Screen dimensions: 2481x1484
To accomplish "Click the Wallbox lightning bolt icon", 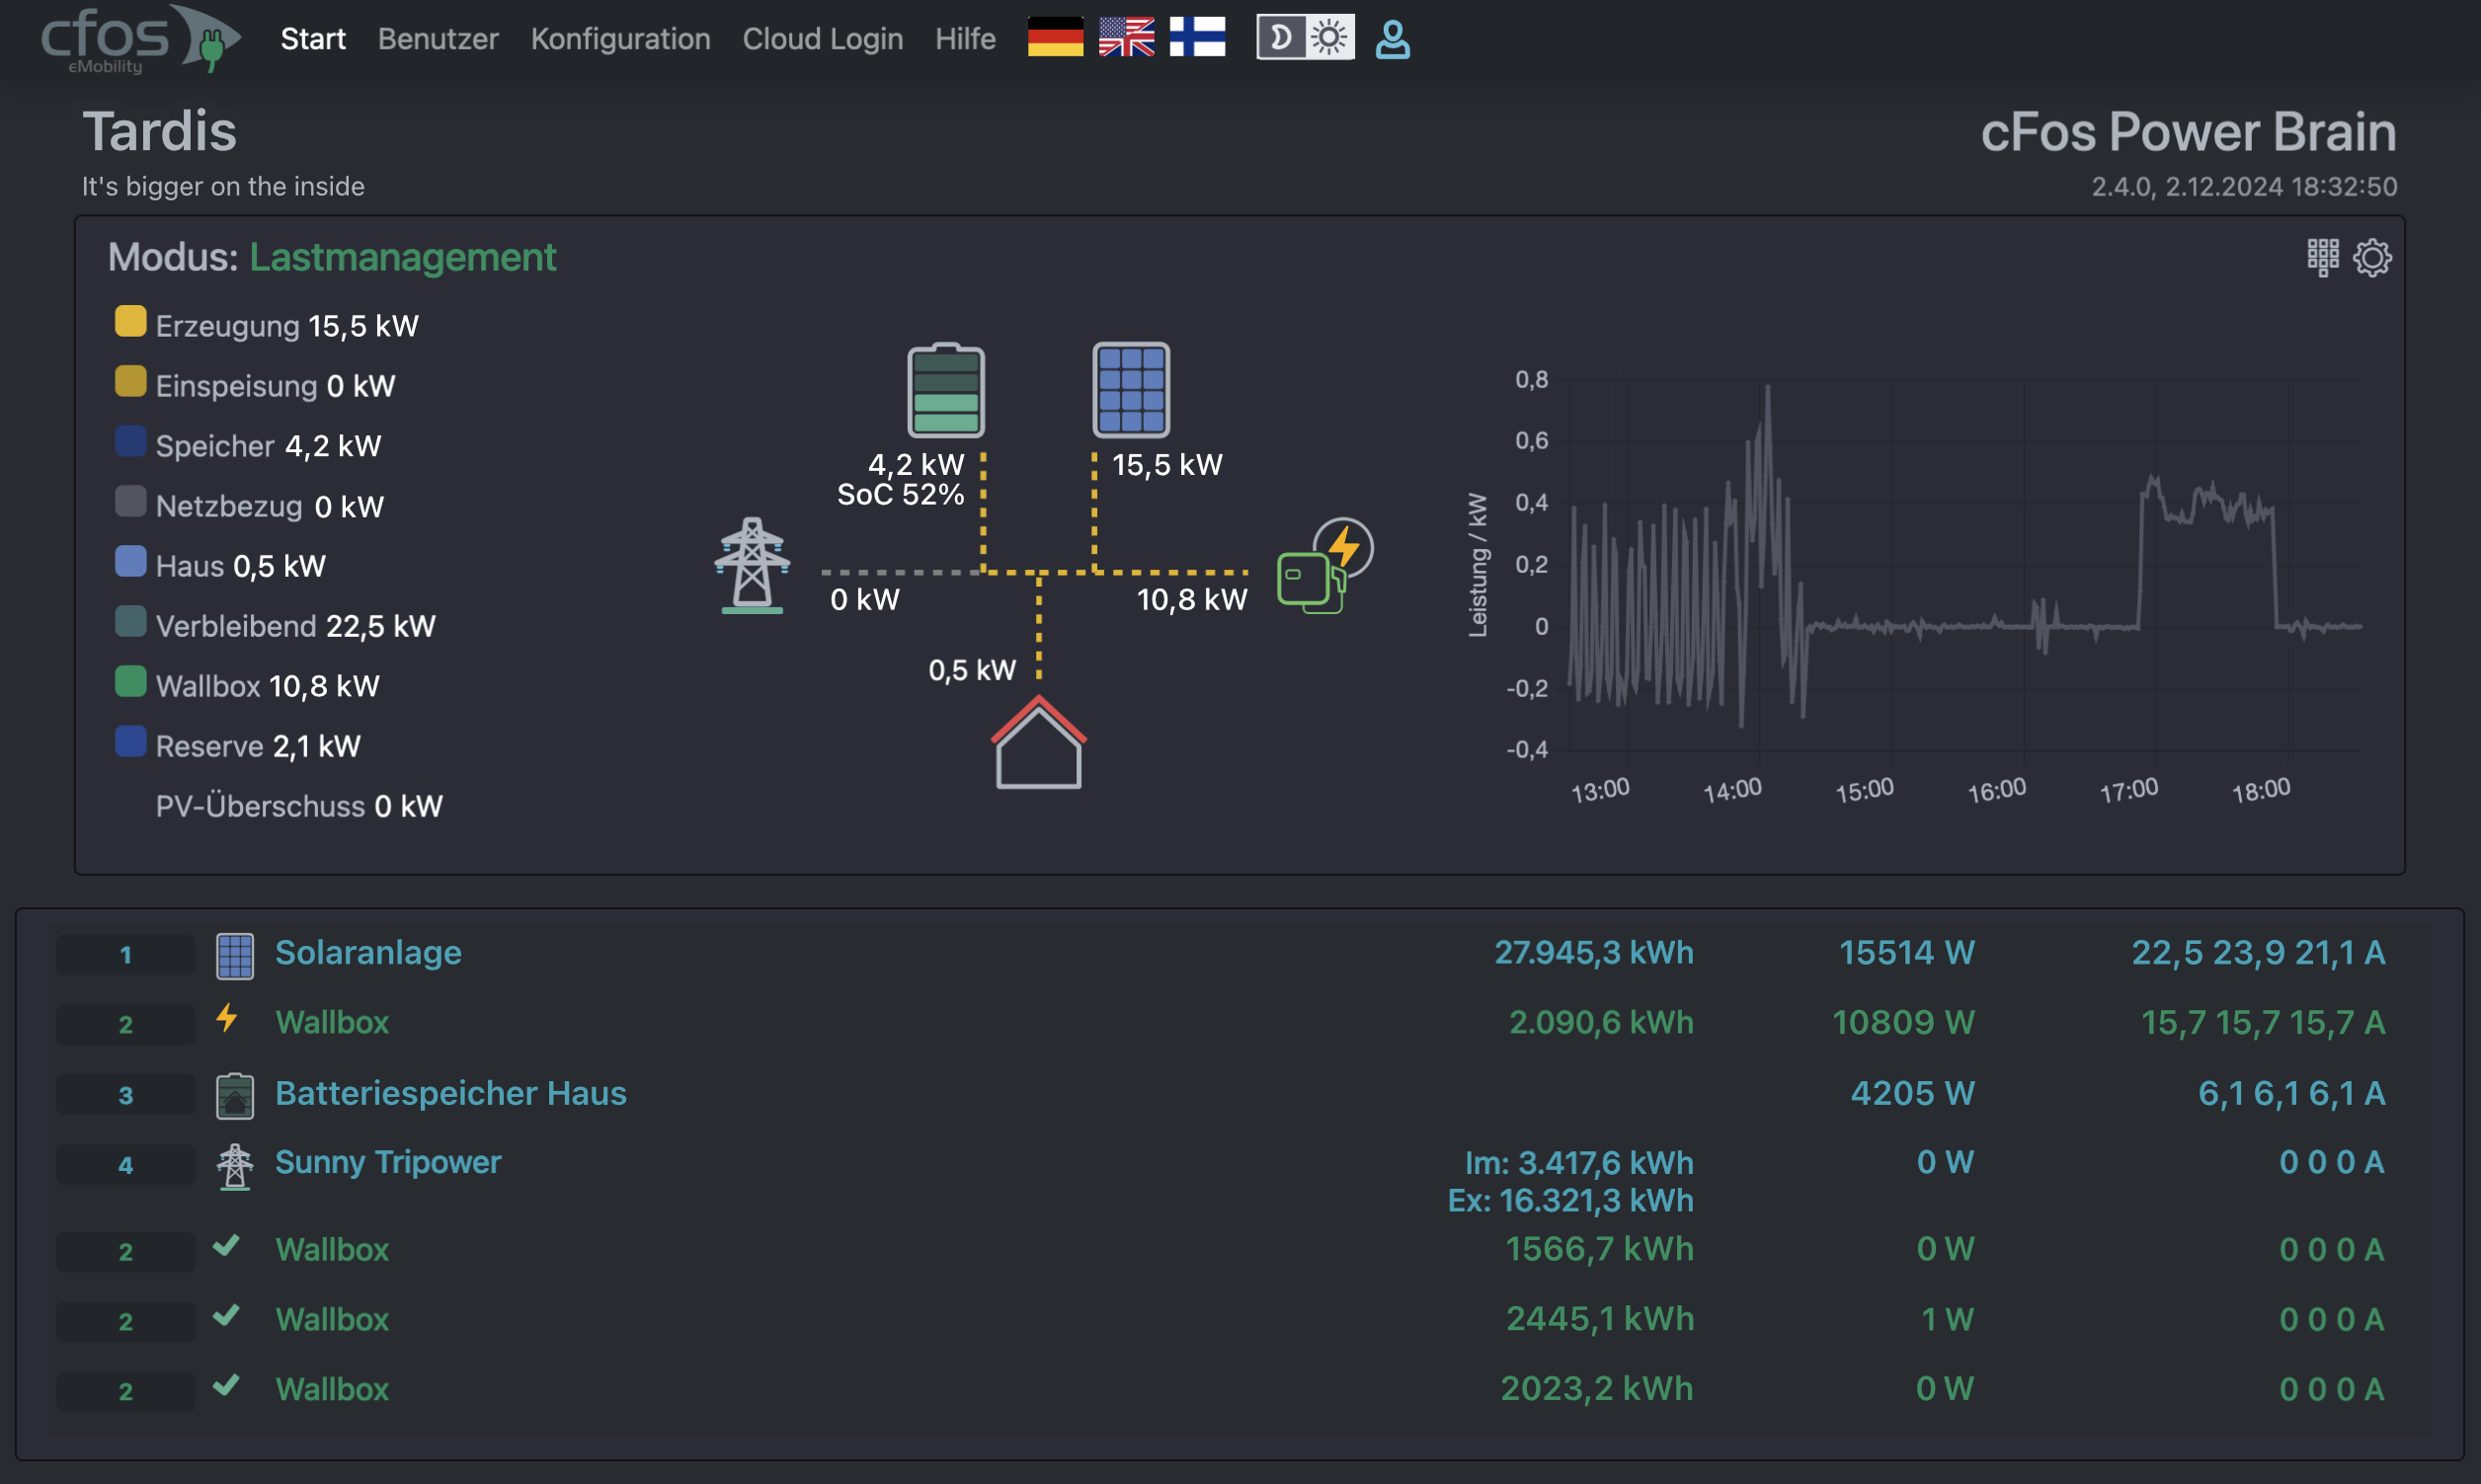I will pyautogui.click(x=228, y=1021).
